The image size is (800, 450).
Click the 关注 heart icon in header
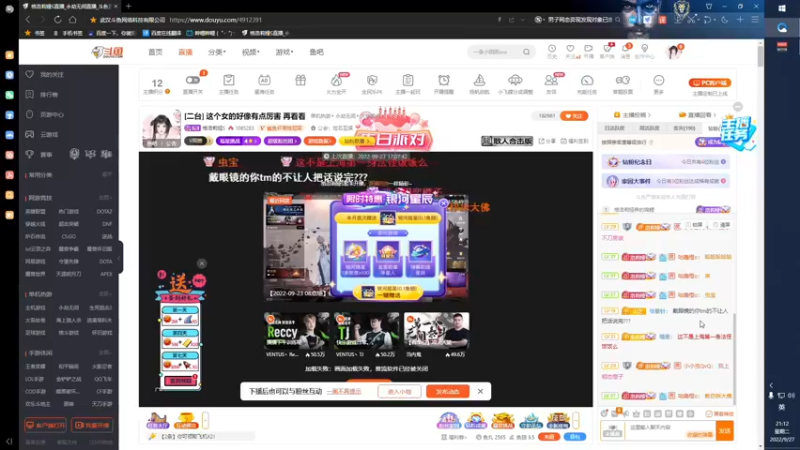(570, 49)
